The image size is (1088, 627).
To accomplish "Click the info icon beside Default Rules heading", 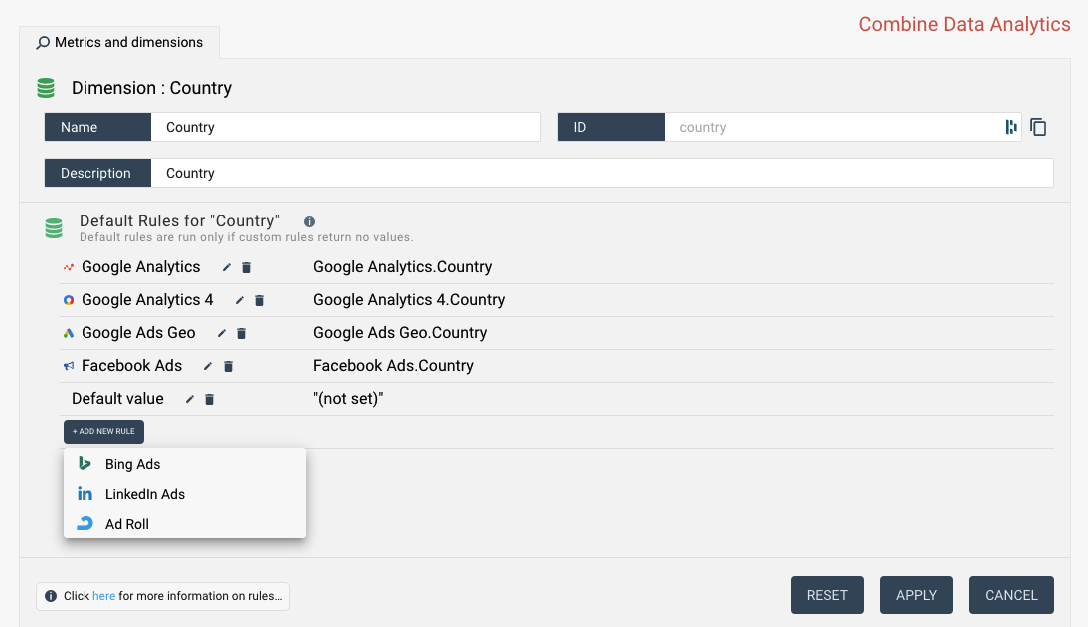I will pyautogui.click(x=309, y=221).
